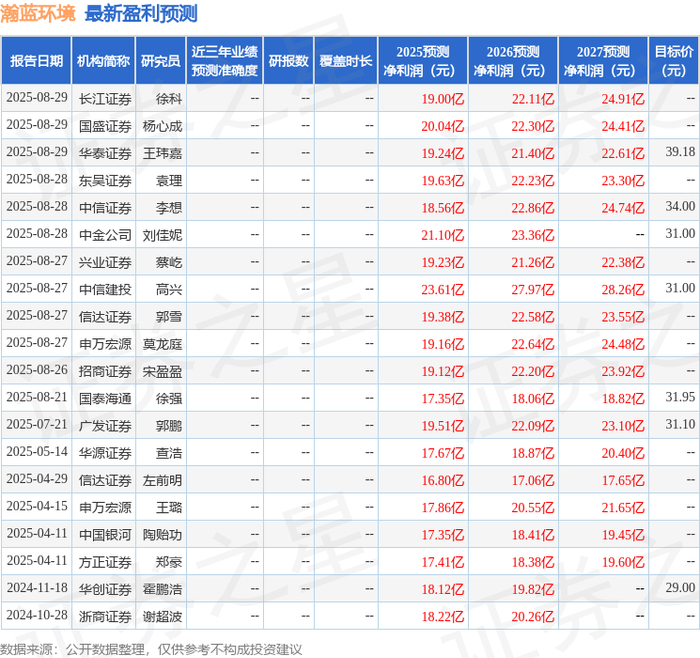Screen dimensions: 700x658
Task: Click the 机构简称 column header
Action: [103, 61]
